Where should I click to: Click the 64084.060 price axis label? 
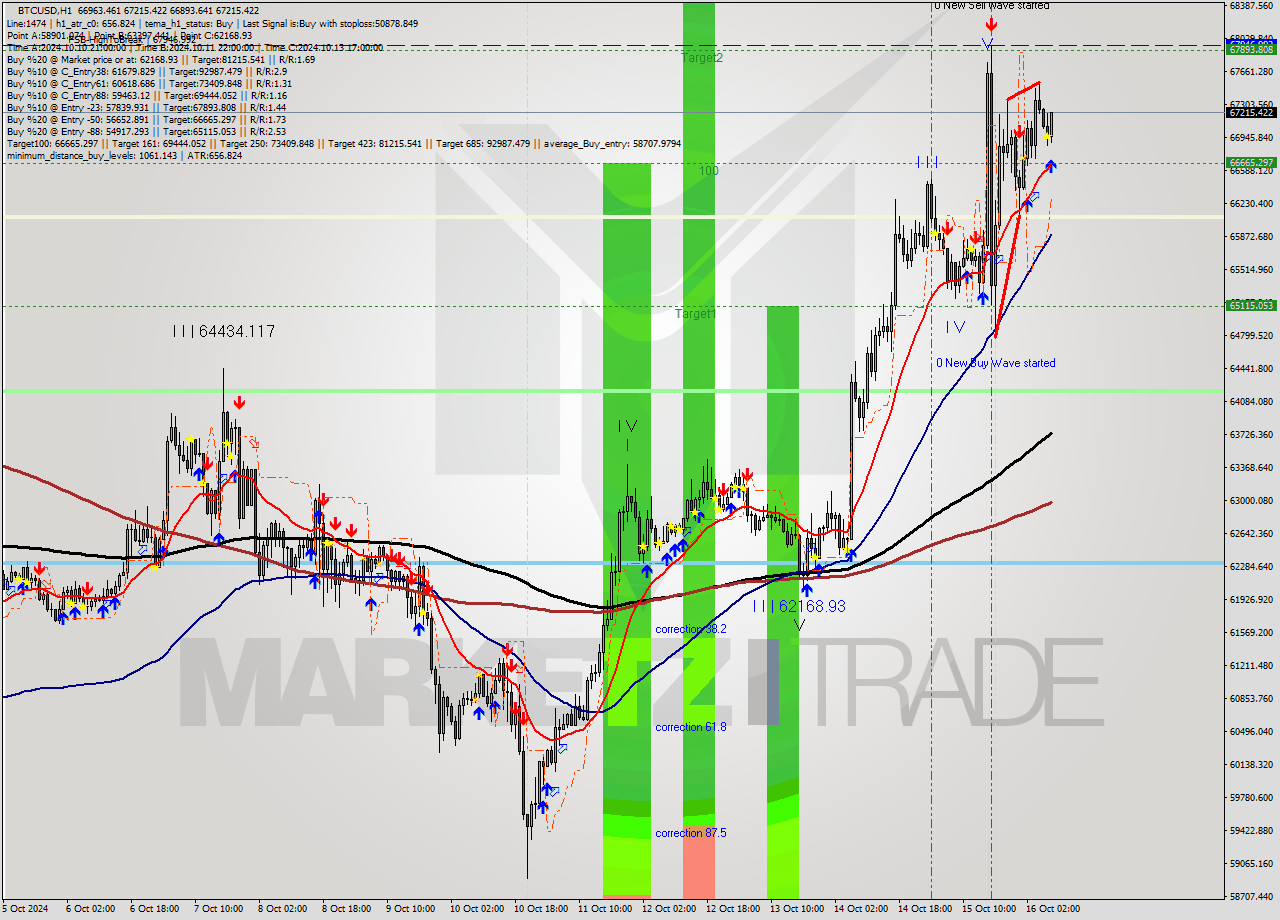click(1251, 401)
